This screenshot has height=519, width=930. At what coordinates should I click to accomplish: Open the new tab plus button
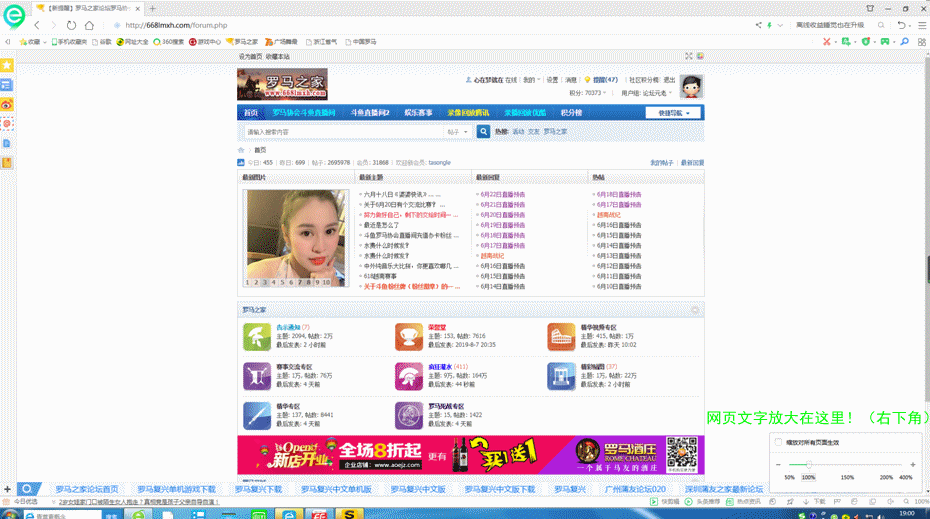point(152,8)
